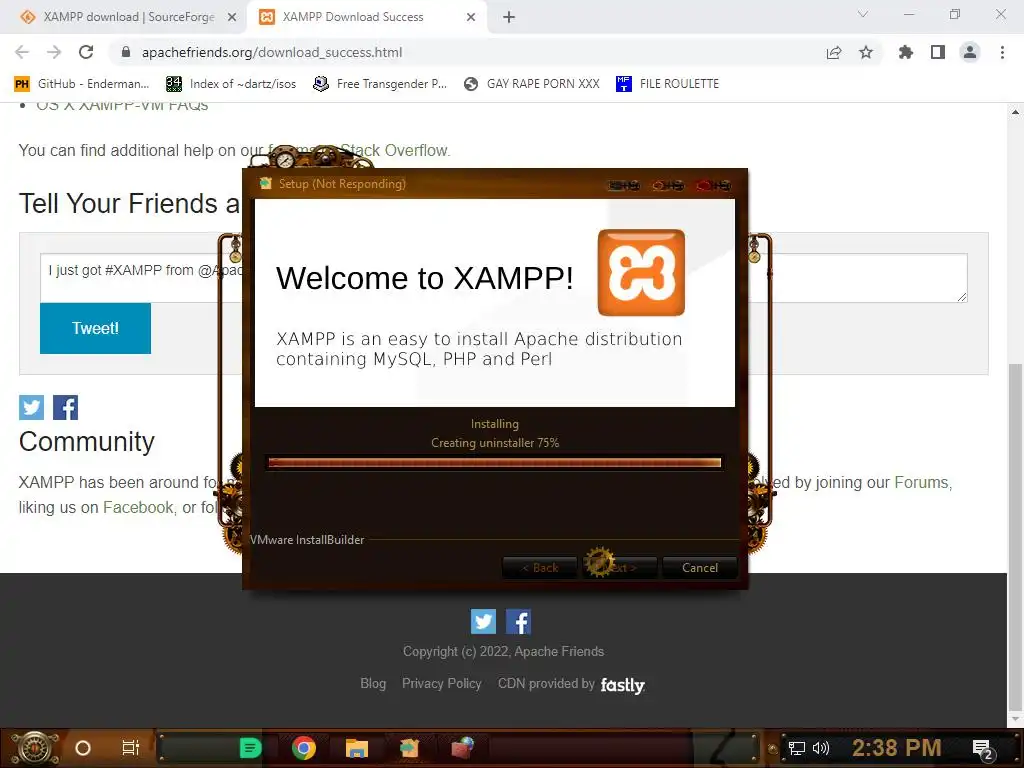This screenshot has height=768, width=1024.
Task: Open the Facebook icon above Community
Action: pos(65,408)
